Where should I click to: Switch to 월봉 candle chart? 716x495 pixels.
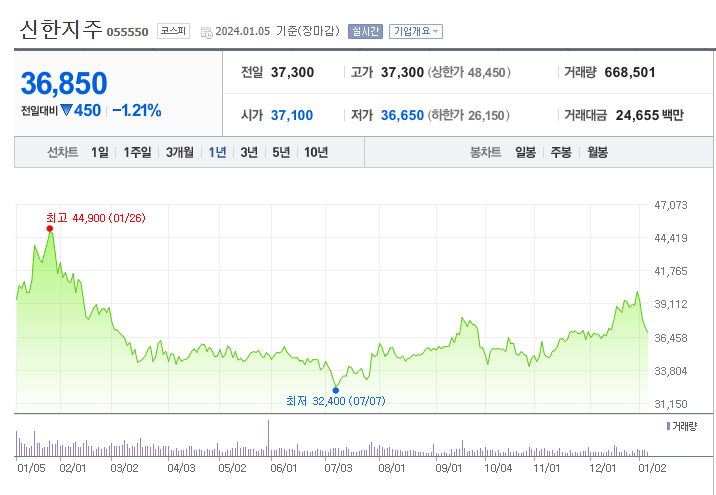click(597, 152)
